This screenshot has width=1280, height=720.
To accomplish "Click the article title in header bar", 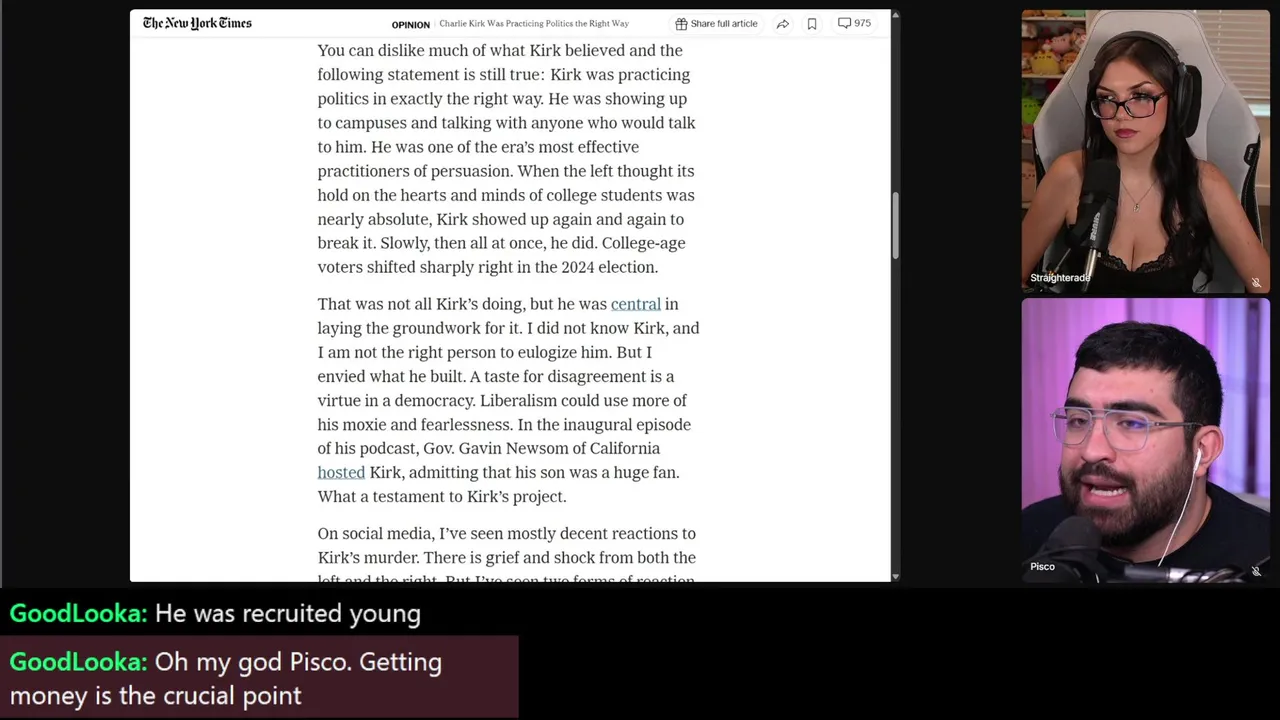I will [x=534, y=24].
